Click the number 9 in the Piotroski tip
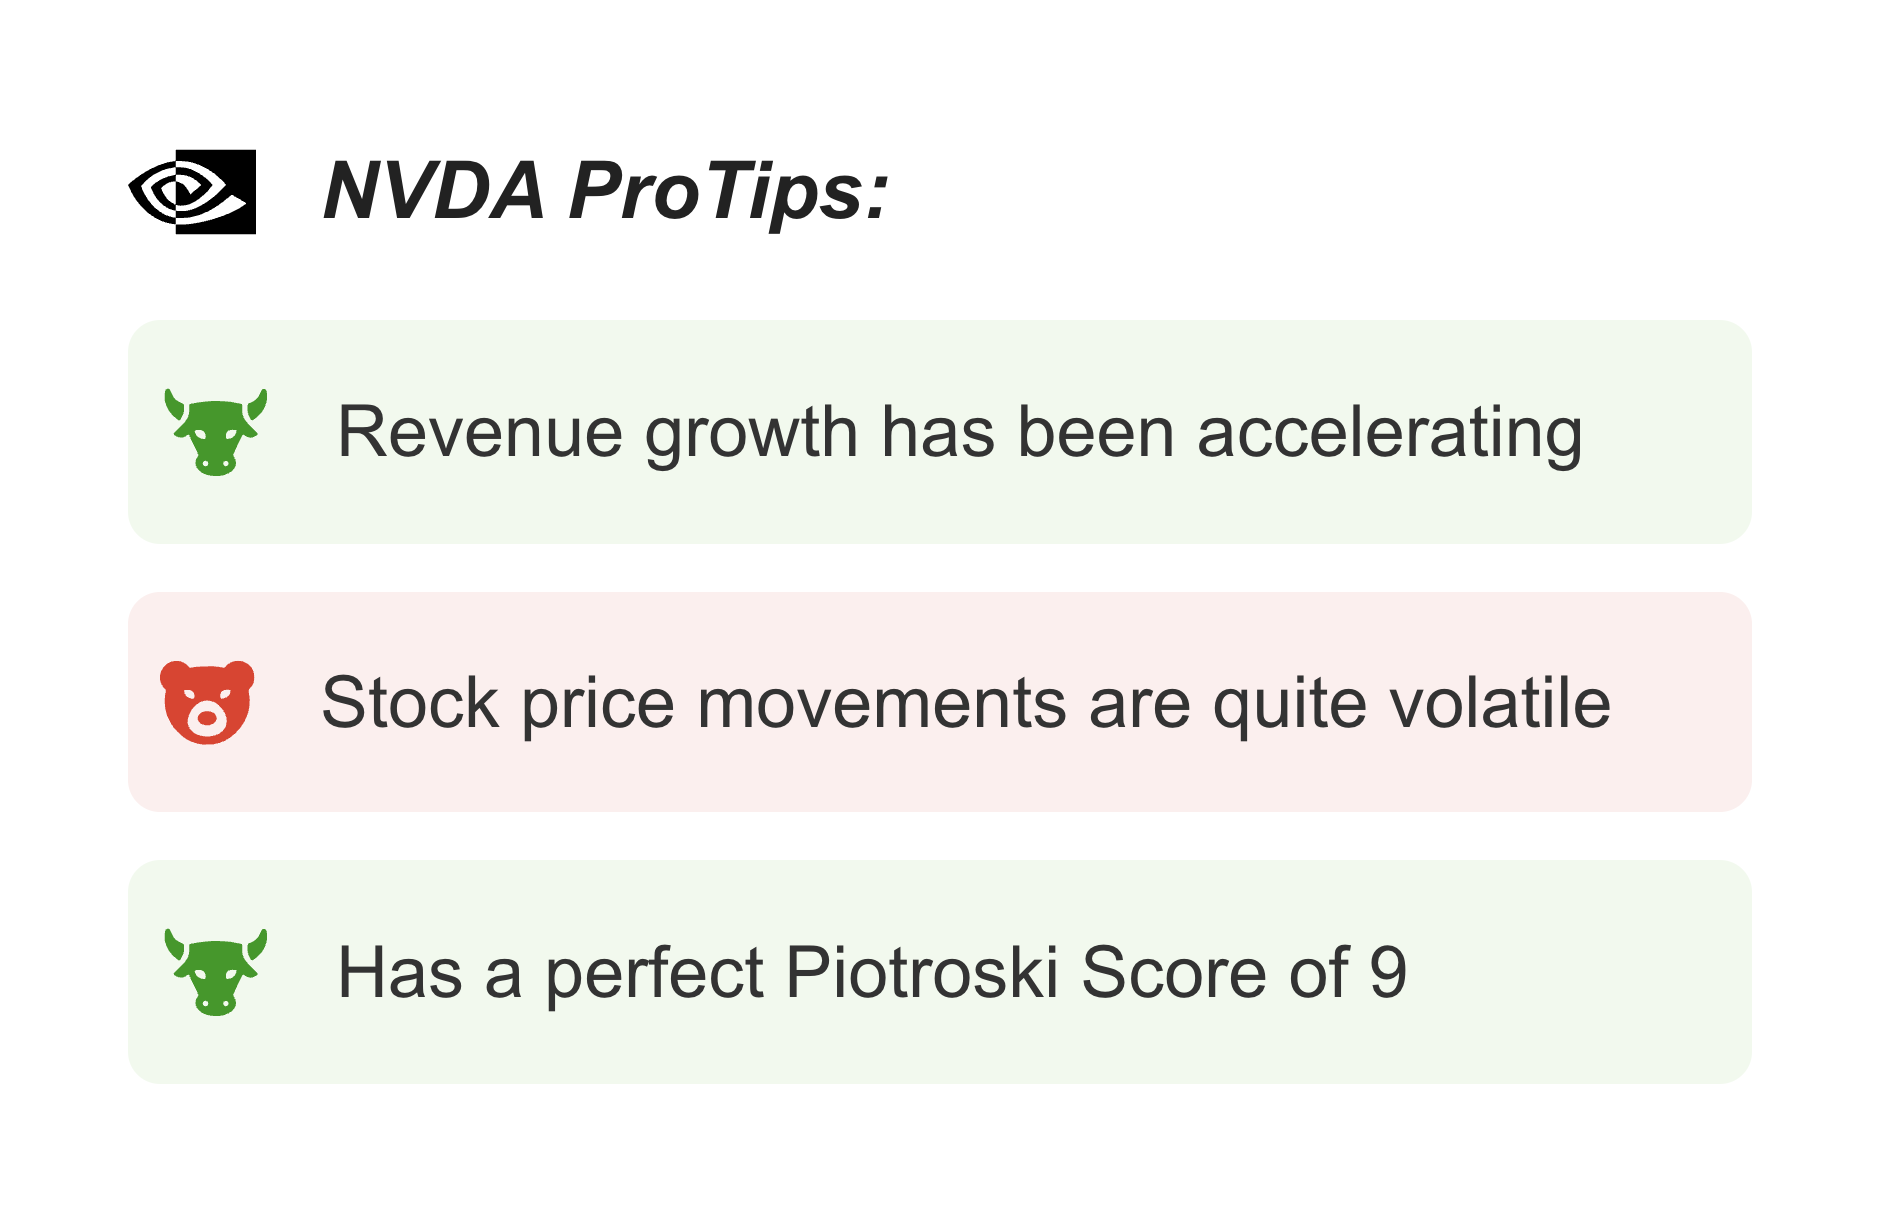 click(1388, 972)
